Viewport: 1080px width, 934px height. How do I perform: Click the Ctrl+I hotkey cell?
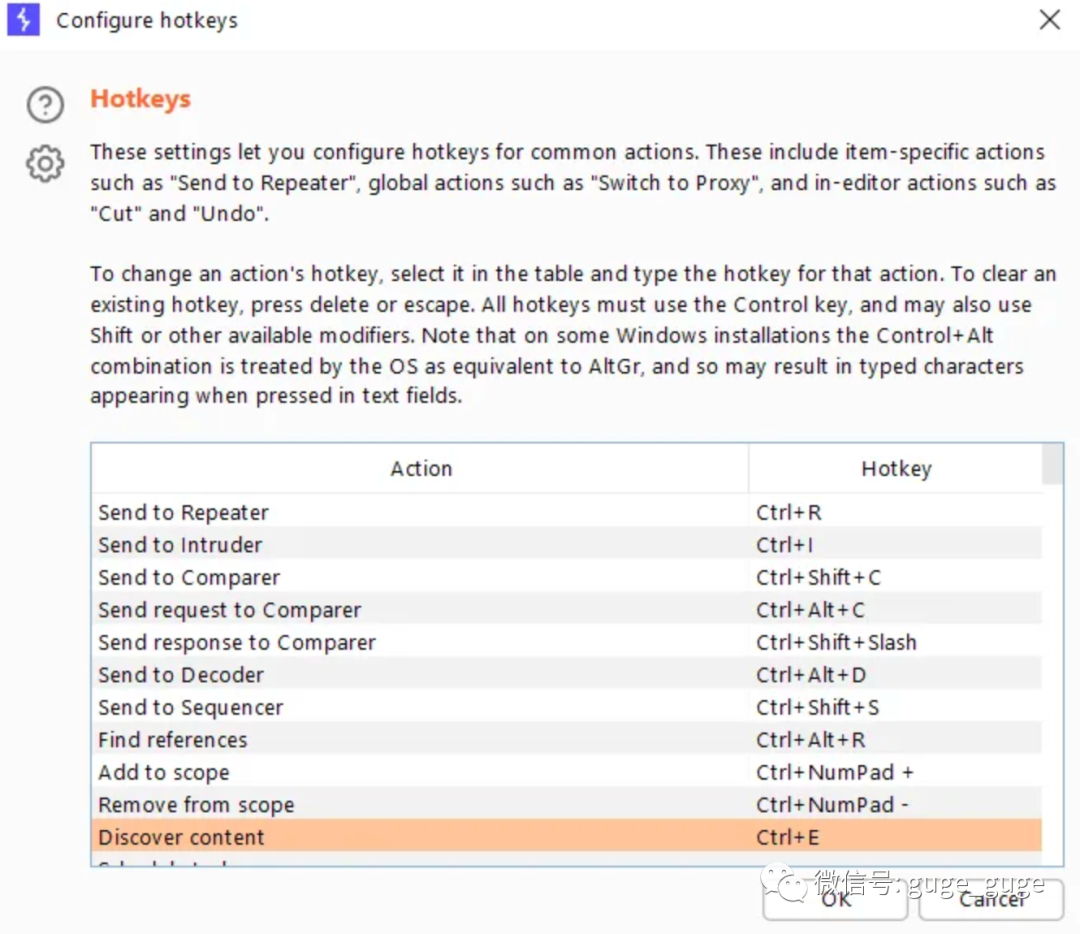pos(895,544)
